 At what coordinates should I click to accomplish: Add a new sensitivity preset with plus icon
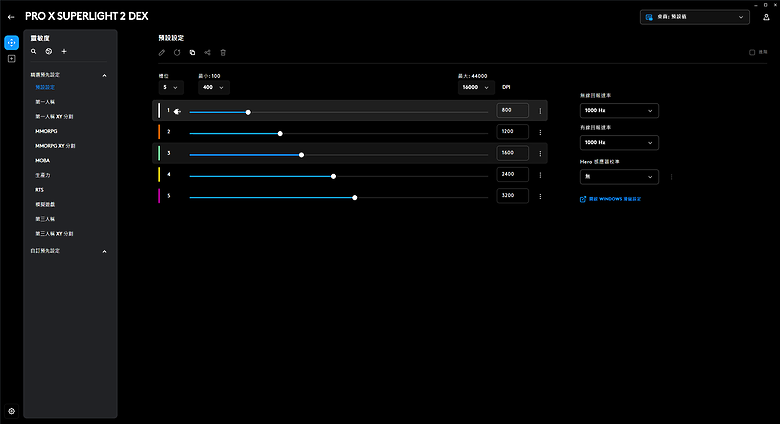click(x=64, y=51)
